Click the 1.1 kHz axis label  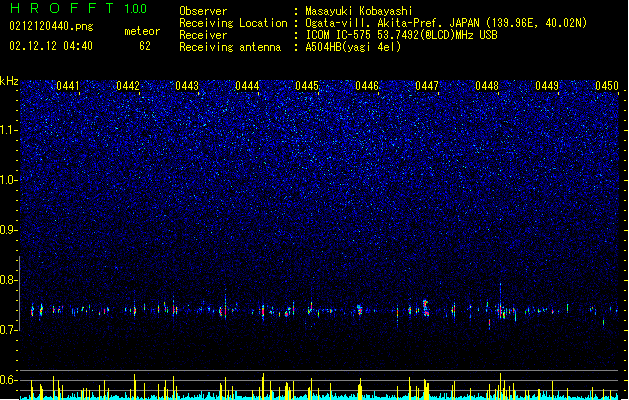8,130
